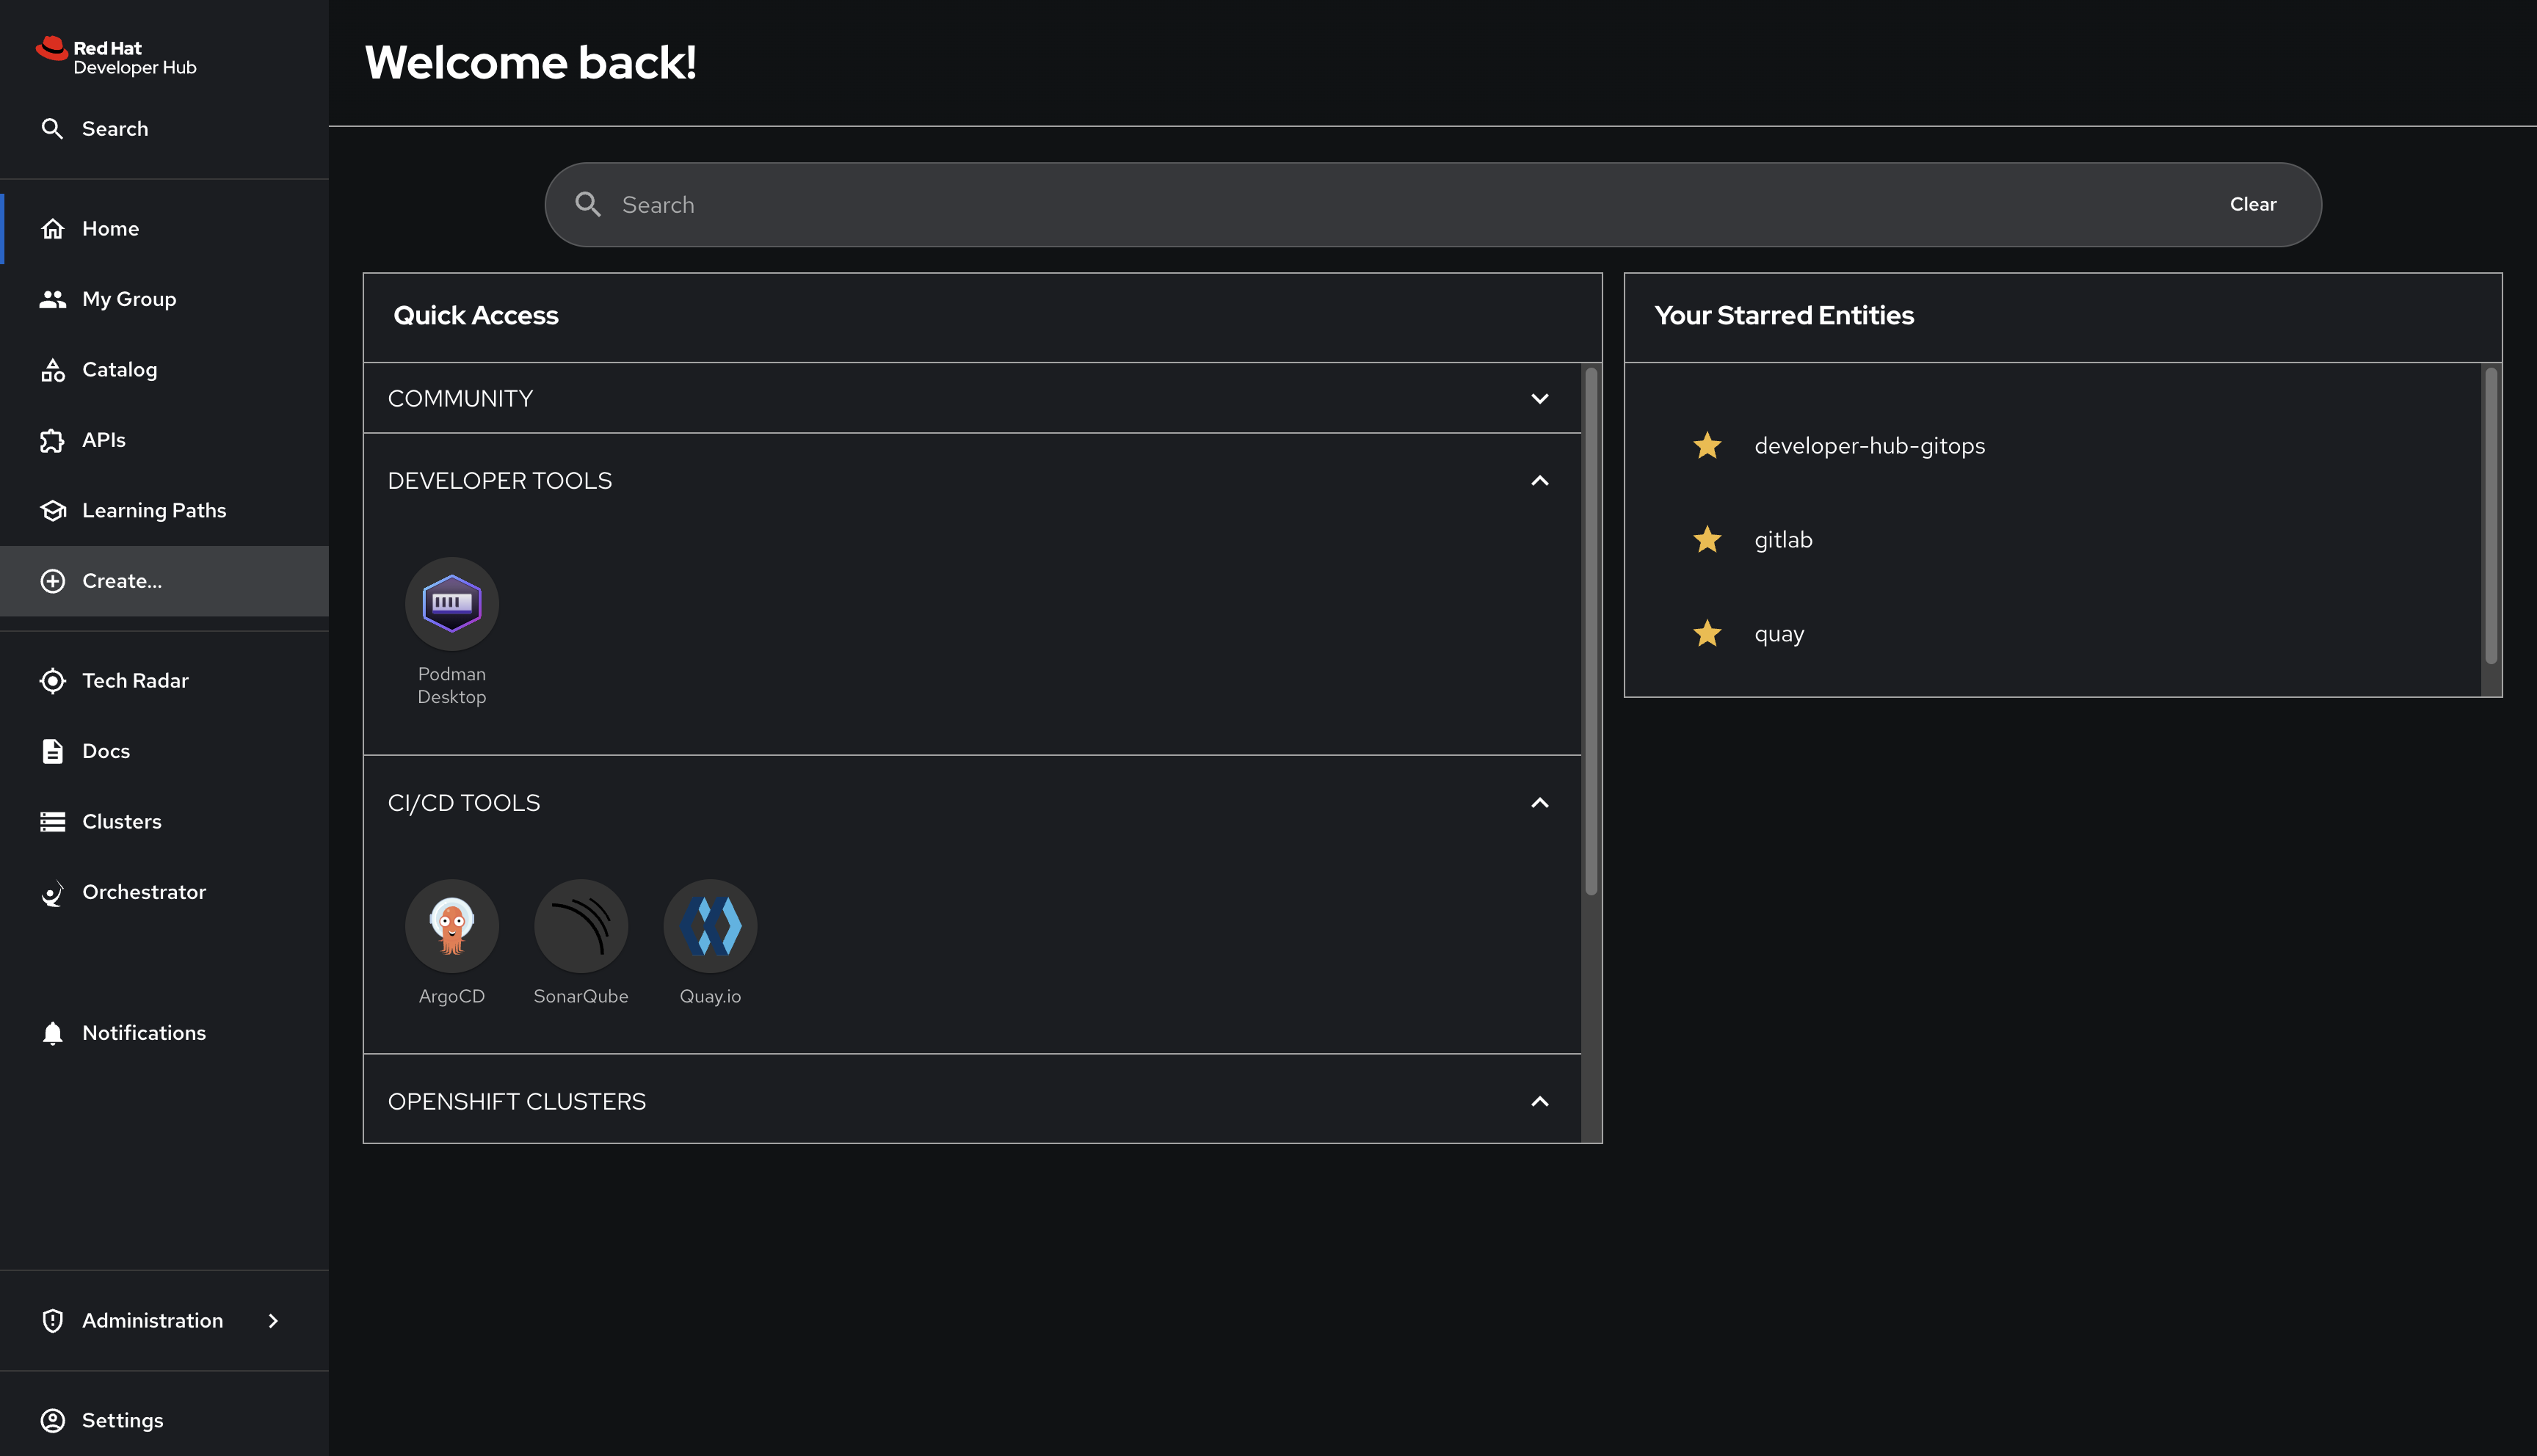Collapse the OPENSHIFT CLUSTERS section
This screenshot has height=1456, width=2537.
point(1539,1101)
